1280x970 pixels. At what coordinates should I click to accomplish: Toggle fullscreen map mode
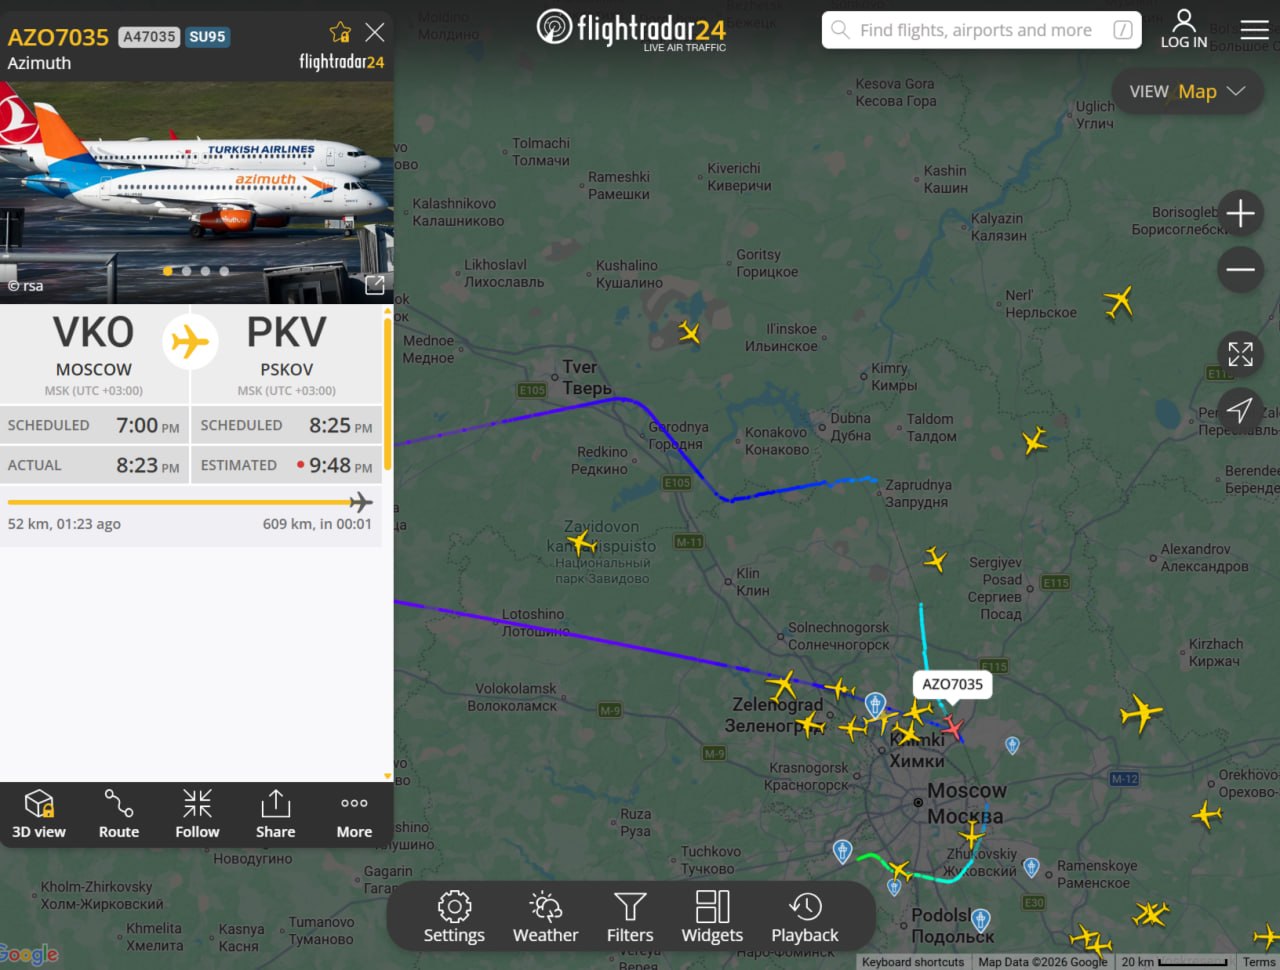pyautogui.click(x=1240, y=354)
